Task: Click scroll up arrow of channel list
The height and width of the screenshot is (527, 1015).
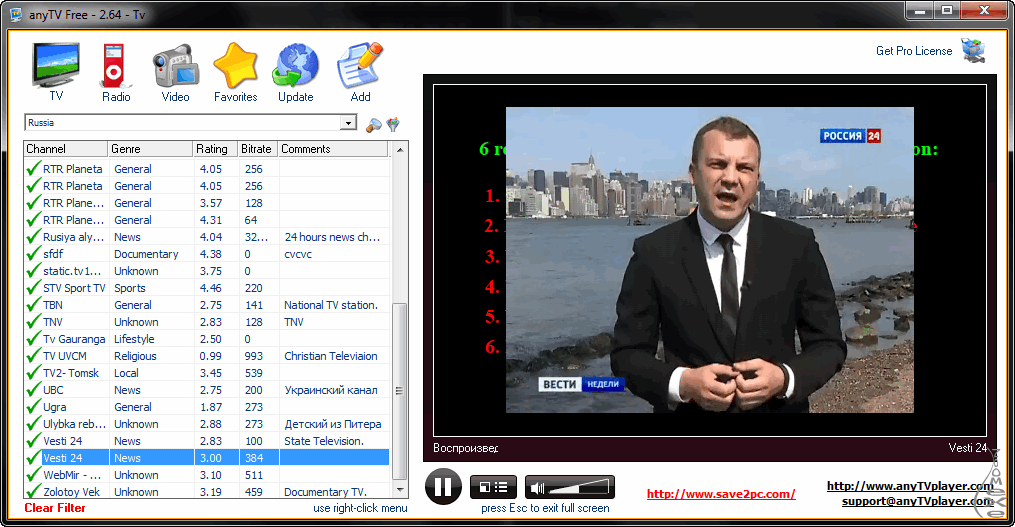Action: [x=400, y=150]
